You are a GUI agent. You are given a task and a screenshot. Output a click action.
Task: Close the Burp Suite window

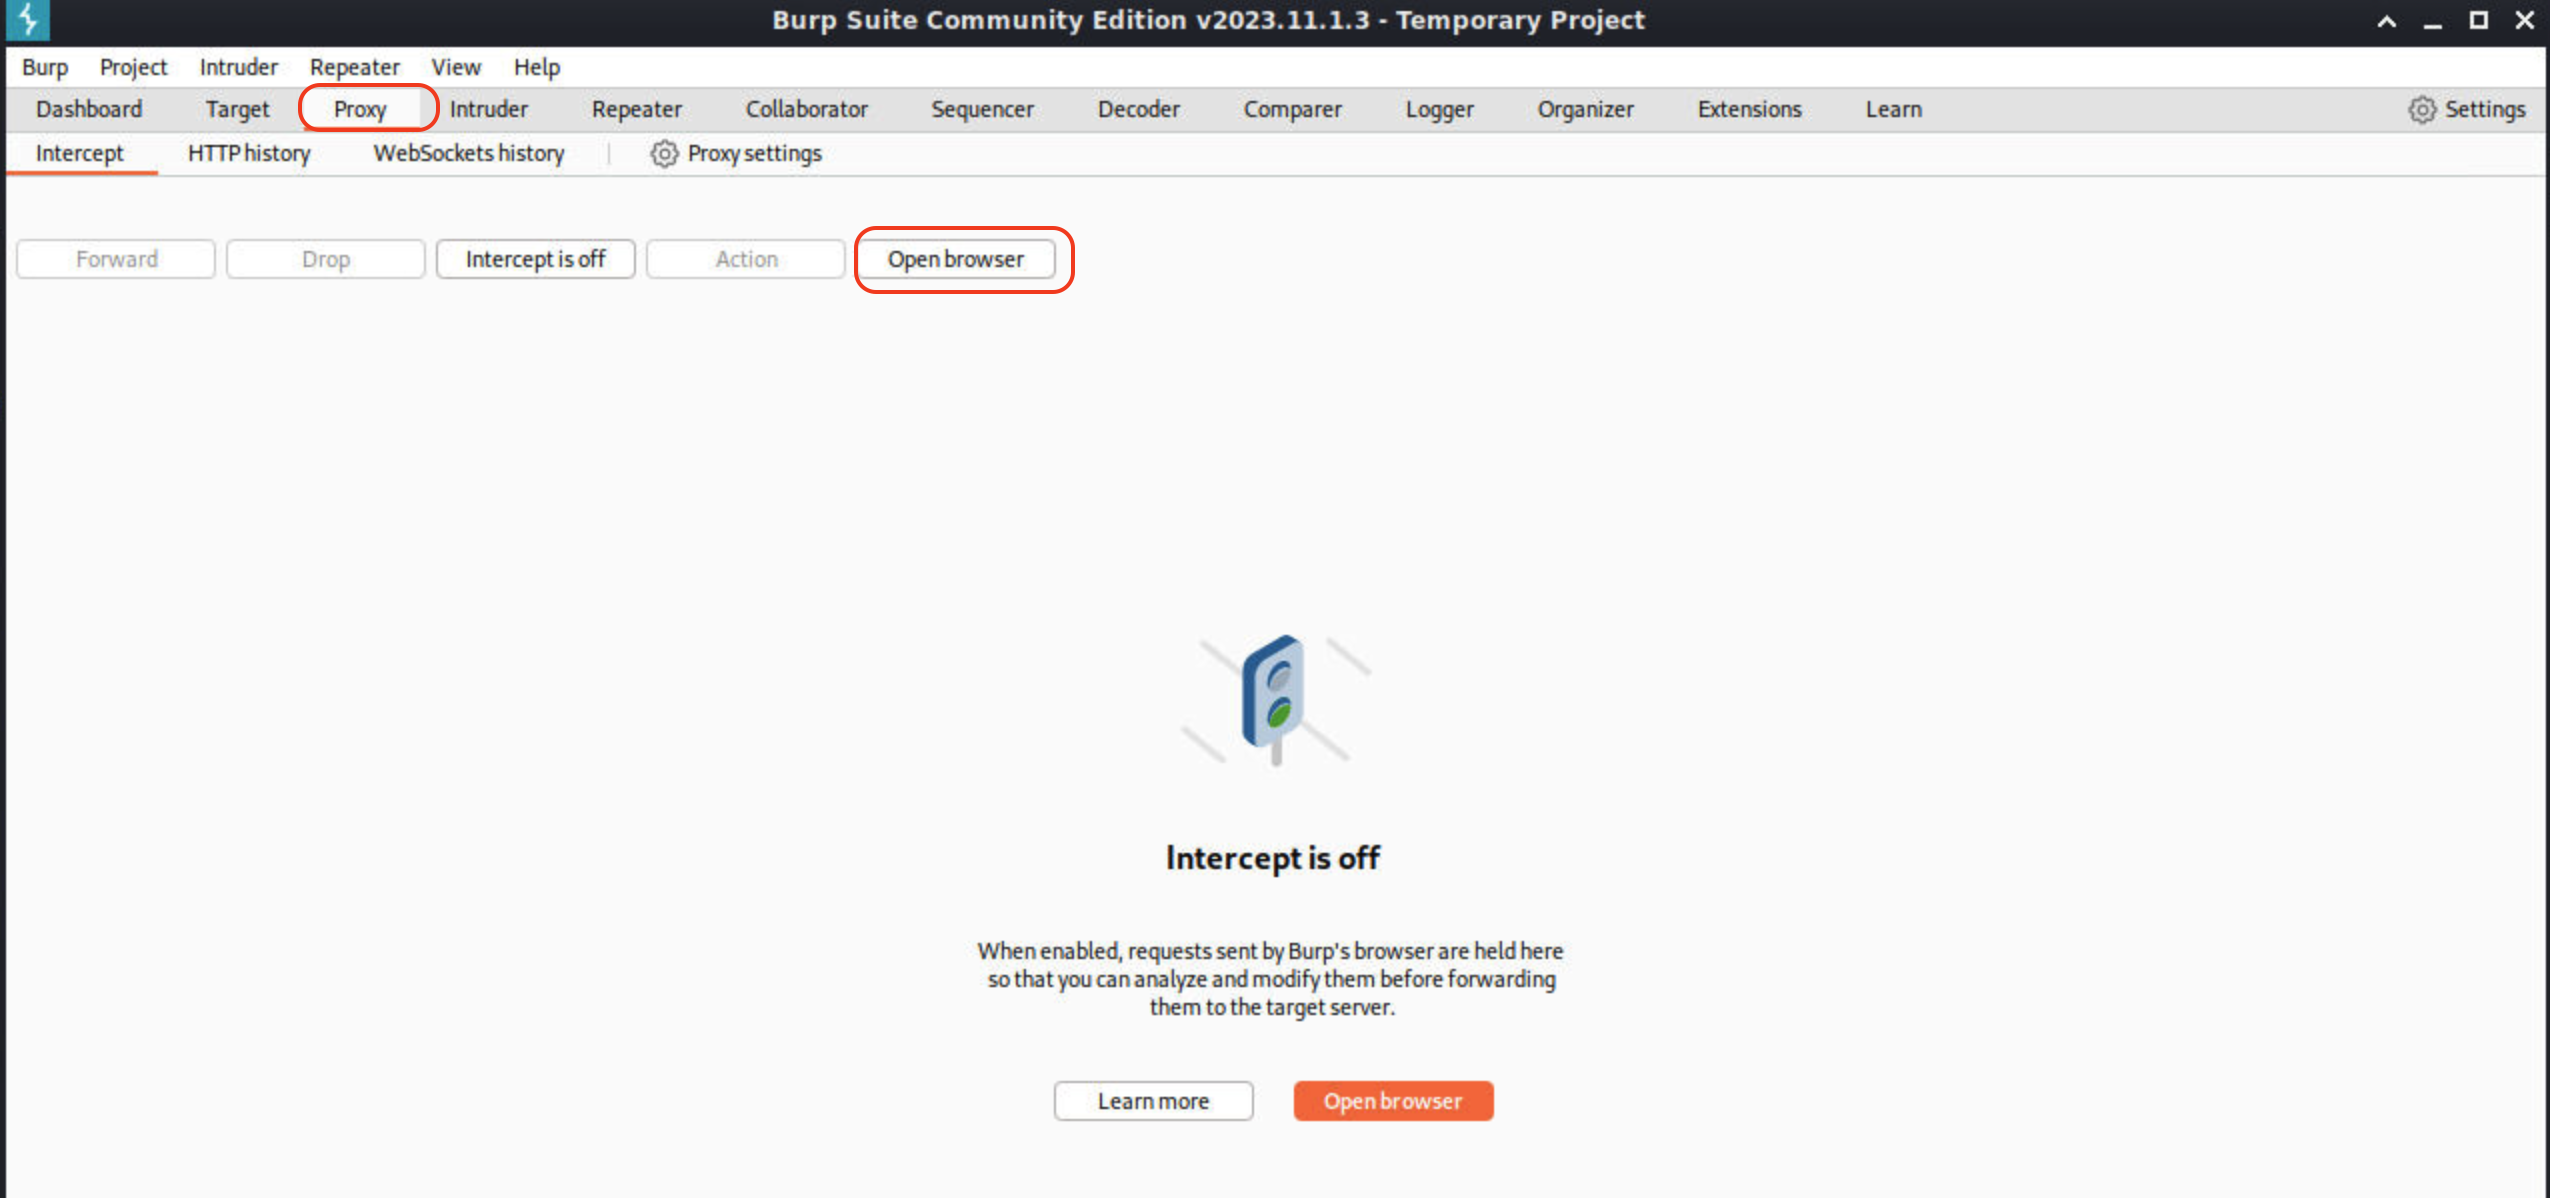[x=2525, y=20]
